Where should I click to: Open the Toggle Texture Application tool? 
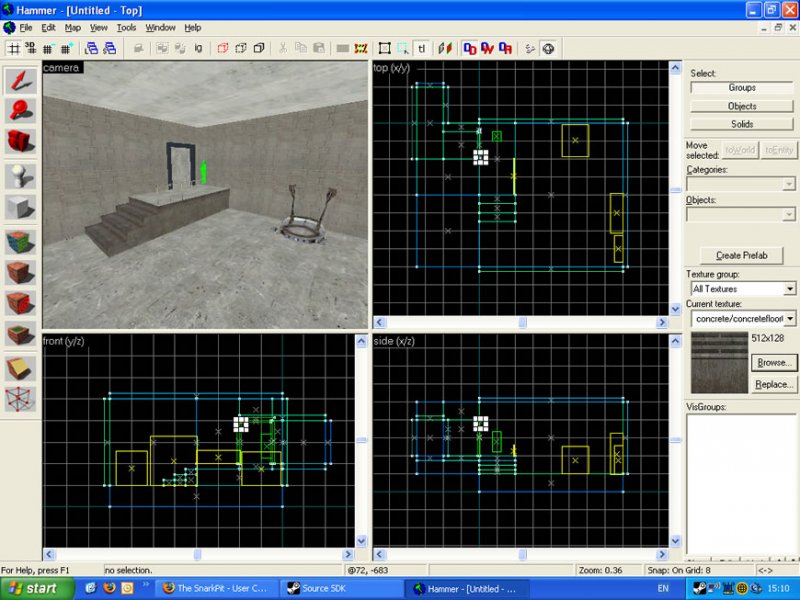click(20, 240)
